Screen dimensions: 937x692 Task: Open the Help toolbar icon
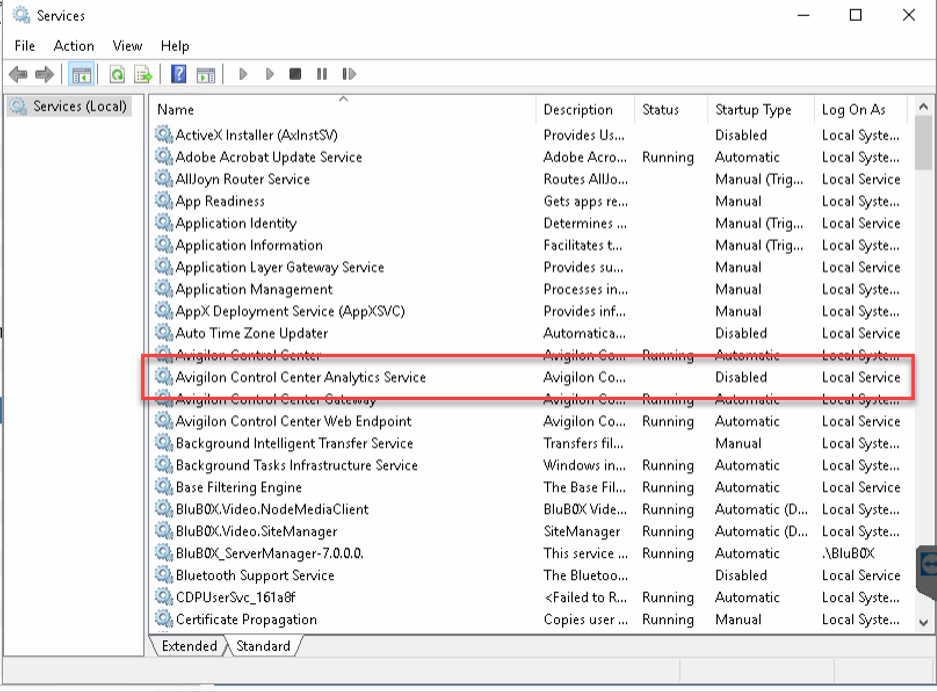tap(178, 74)
